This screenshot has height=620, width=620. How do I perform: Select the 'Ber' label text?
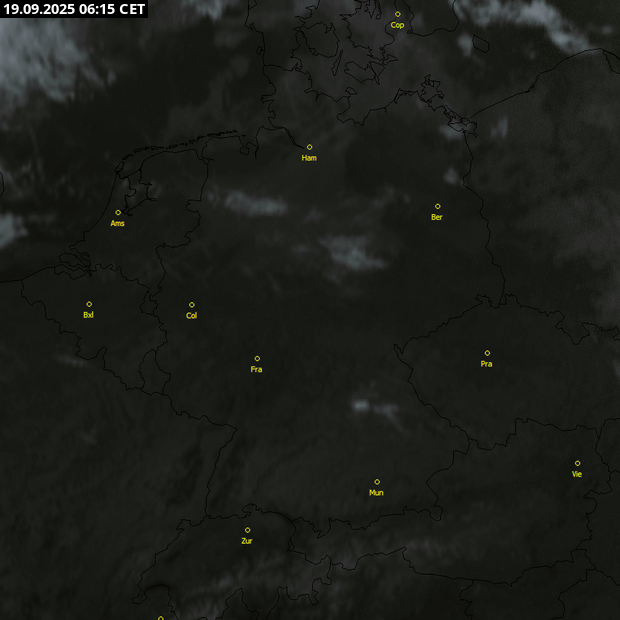(437, 217)
